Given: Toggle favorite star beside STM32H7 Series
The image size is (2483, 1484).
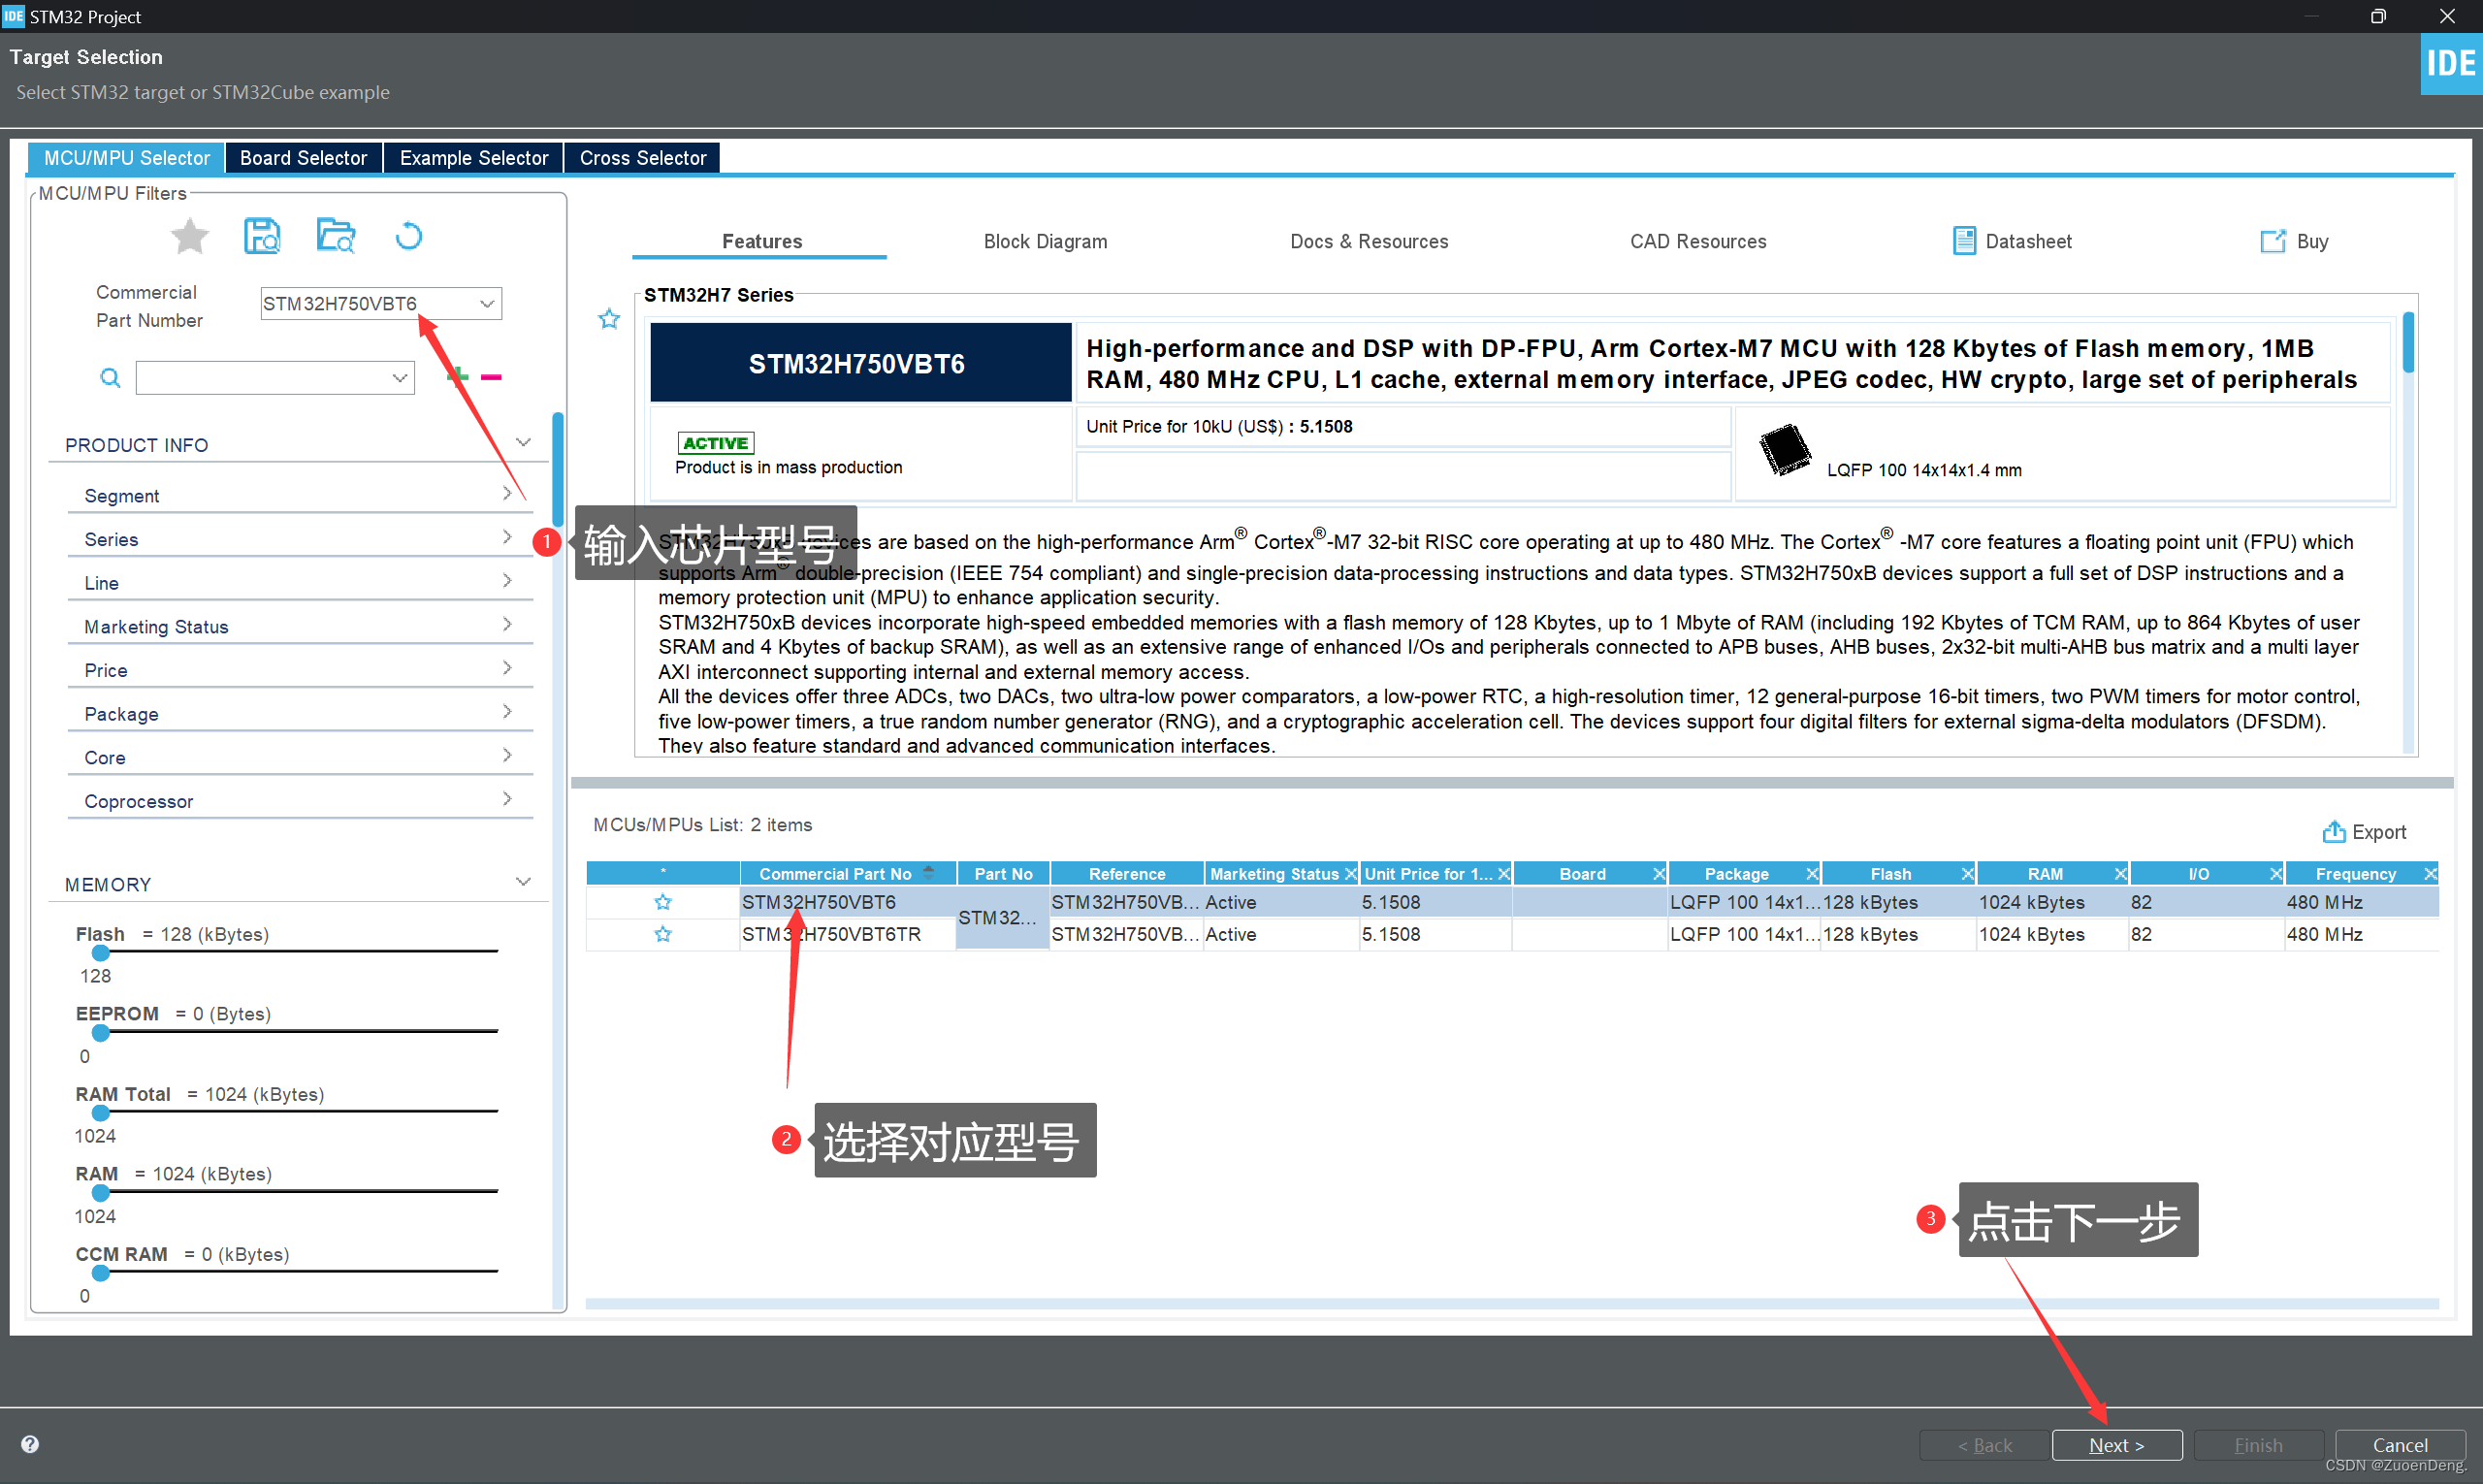Looking at the screenshot, I should (x=609, y=319).
